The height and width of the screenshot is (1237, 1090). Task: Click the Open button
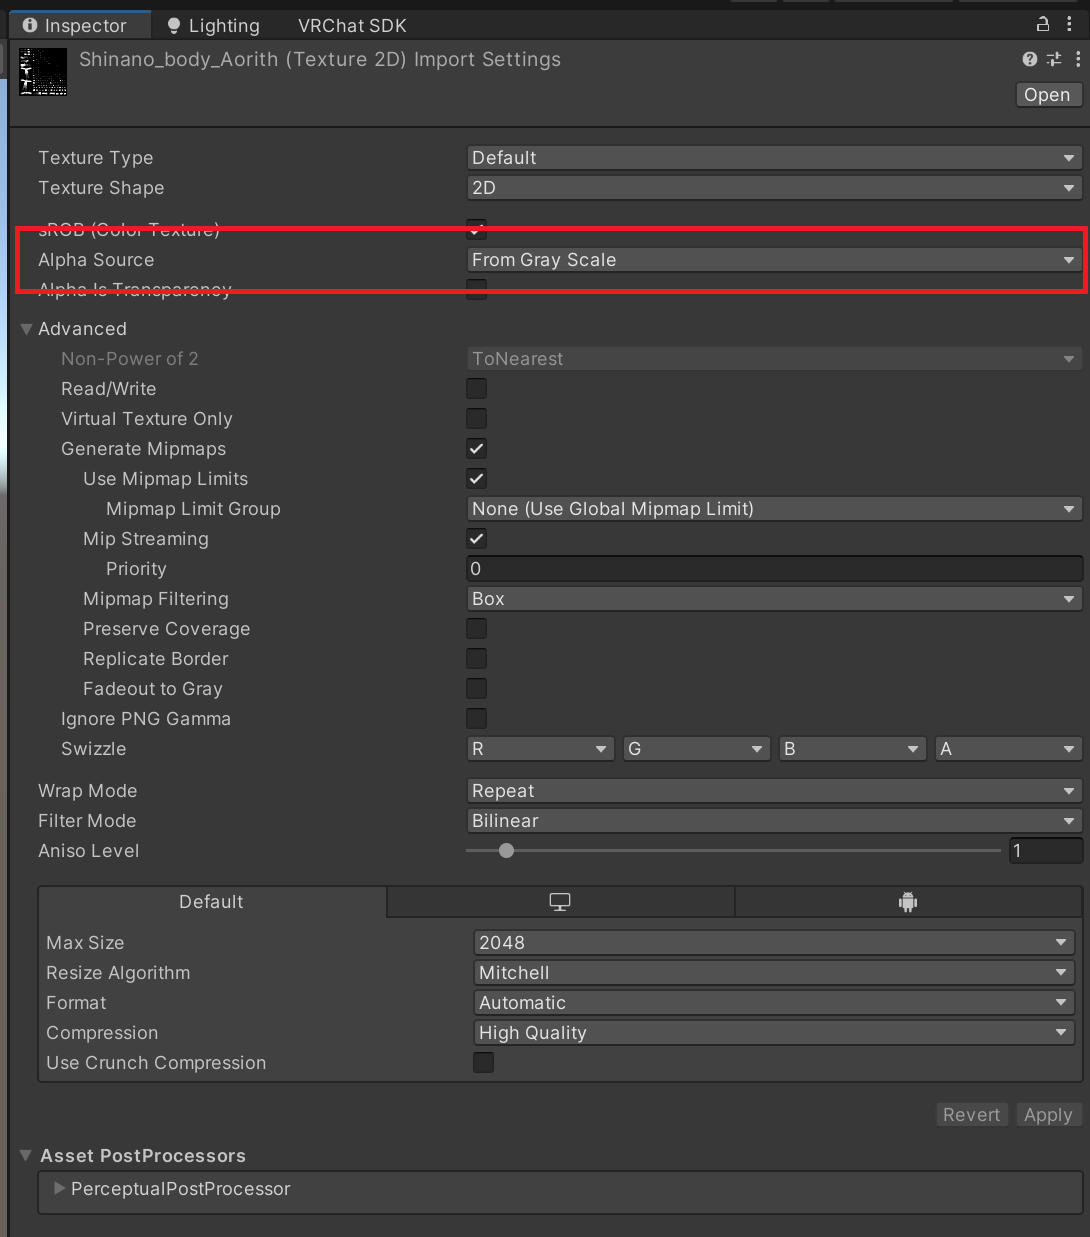[1047, 95]
